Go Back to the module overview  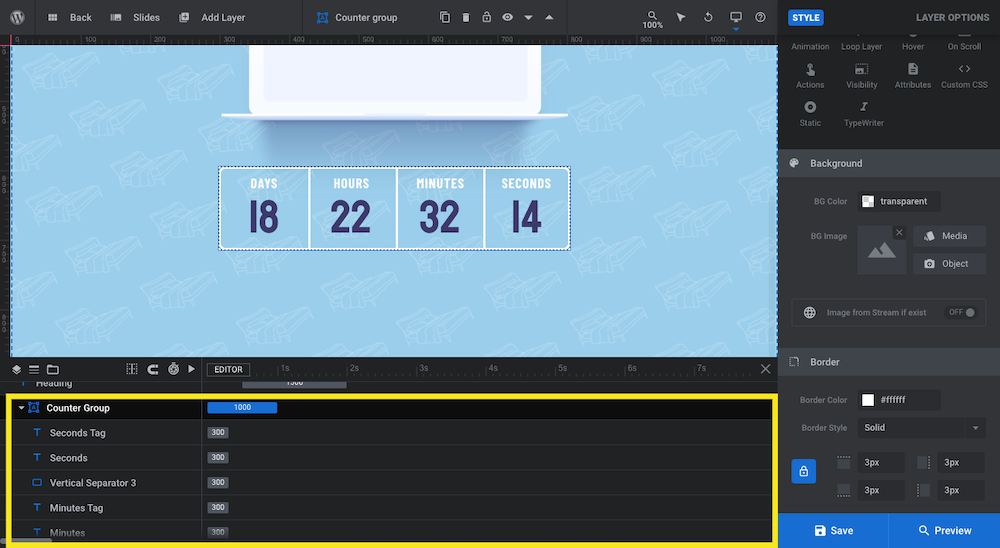click(70, 17)
